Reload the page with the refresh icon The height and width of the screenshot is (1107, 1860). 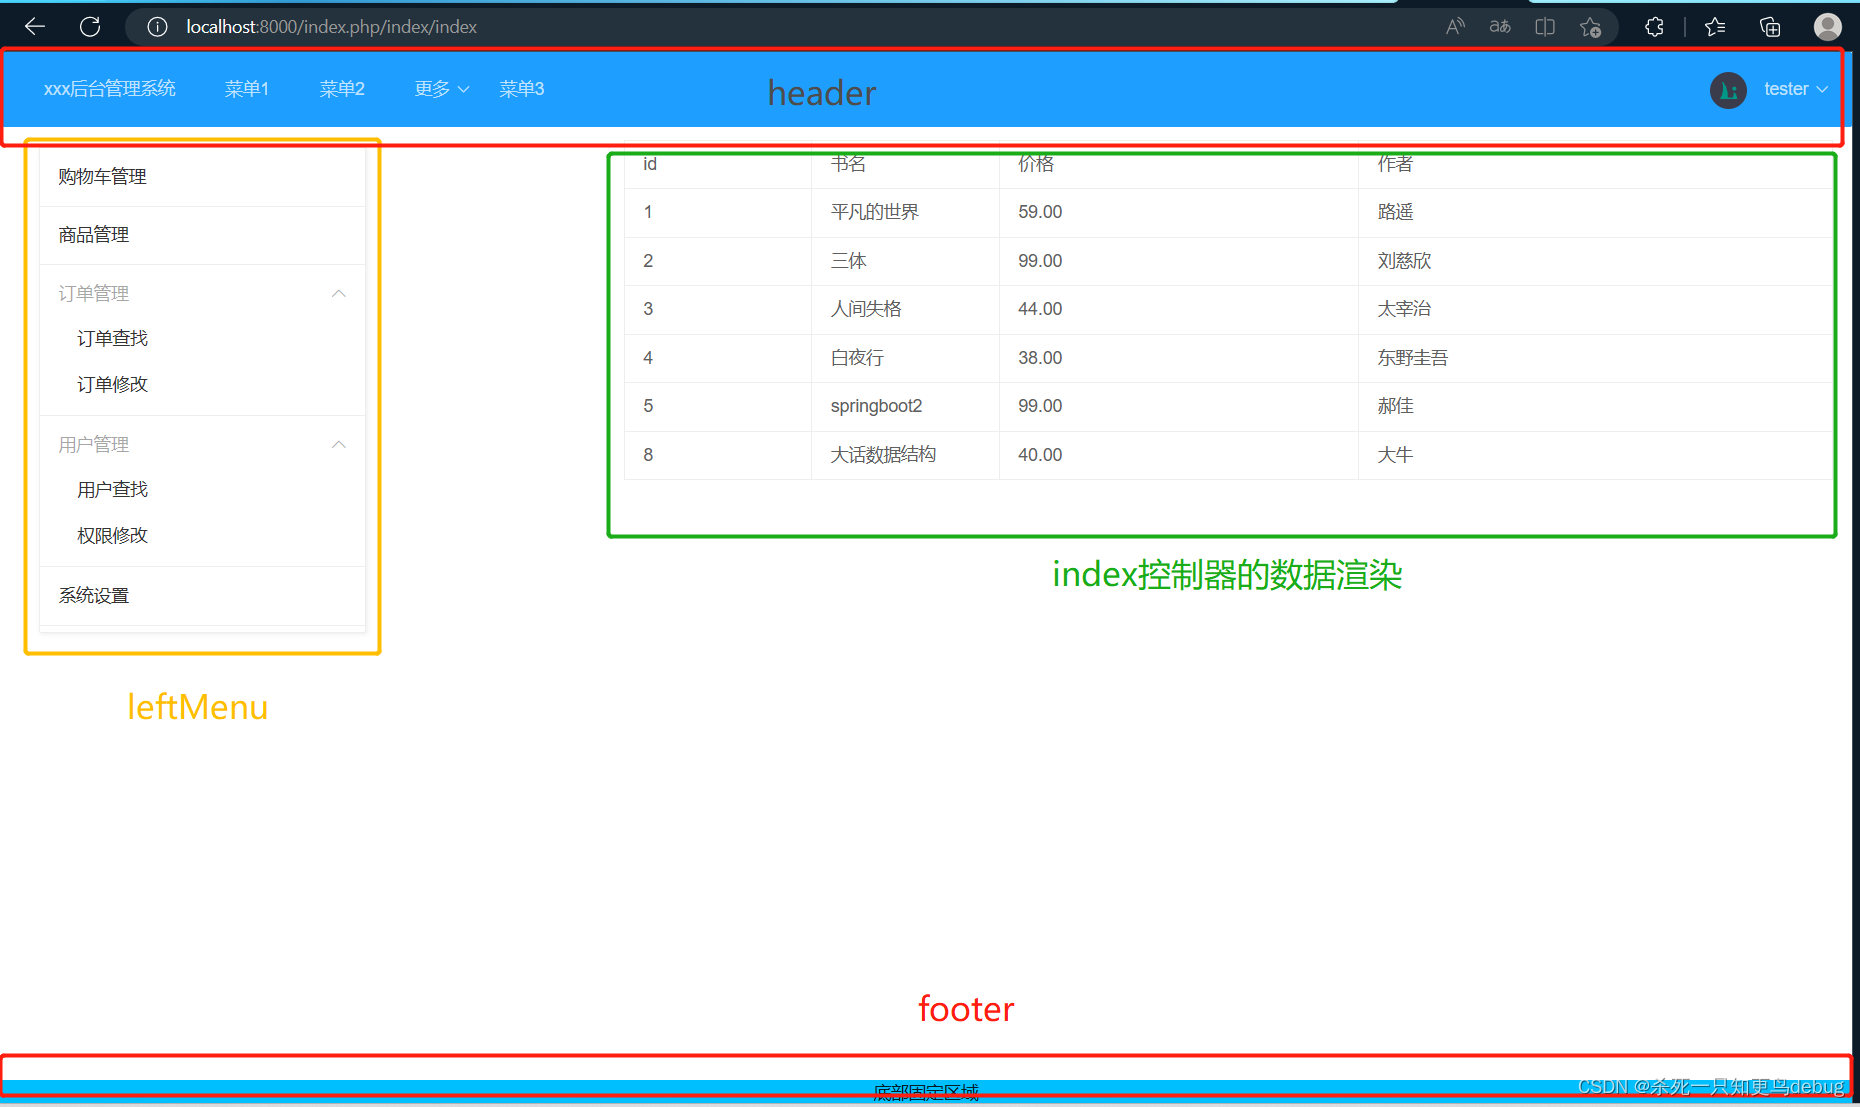tap(90, 27)
